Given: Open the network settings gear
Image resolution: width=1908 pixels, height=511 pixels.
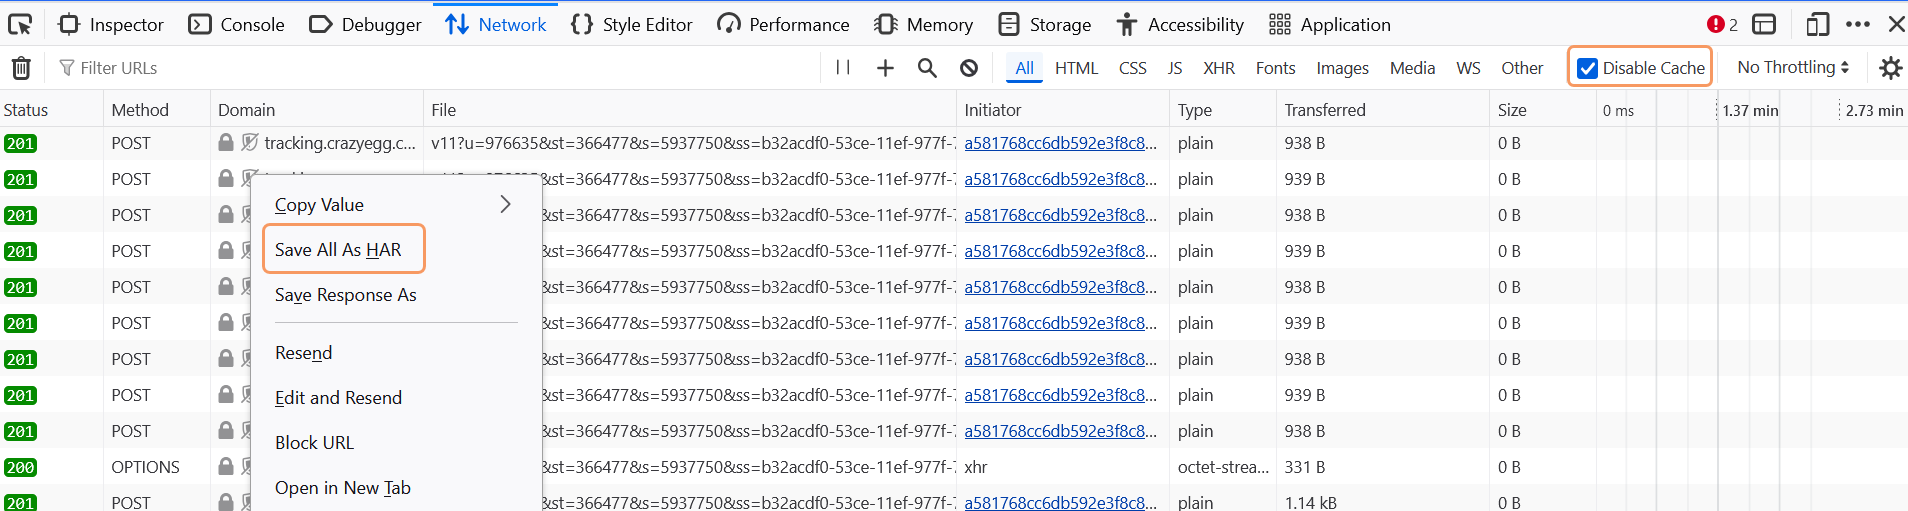Looking at the screenshot, I should coord(1890,68).
